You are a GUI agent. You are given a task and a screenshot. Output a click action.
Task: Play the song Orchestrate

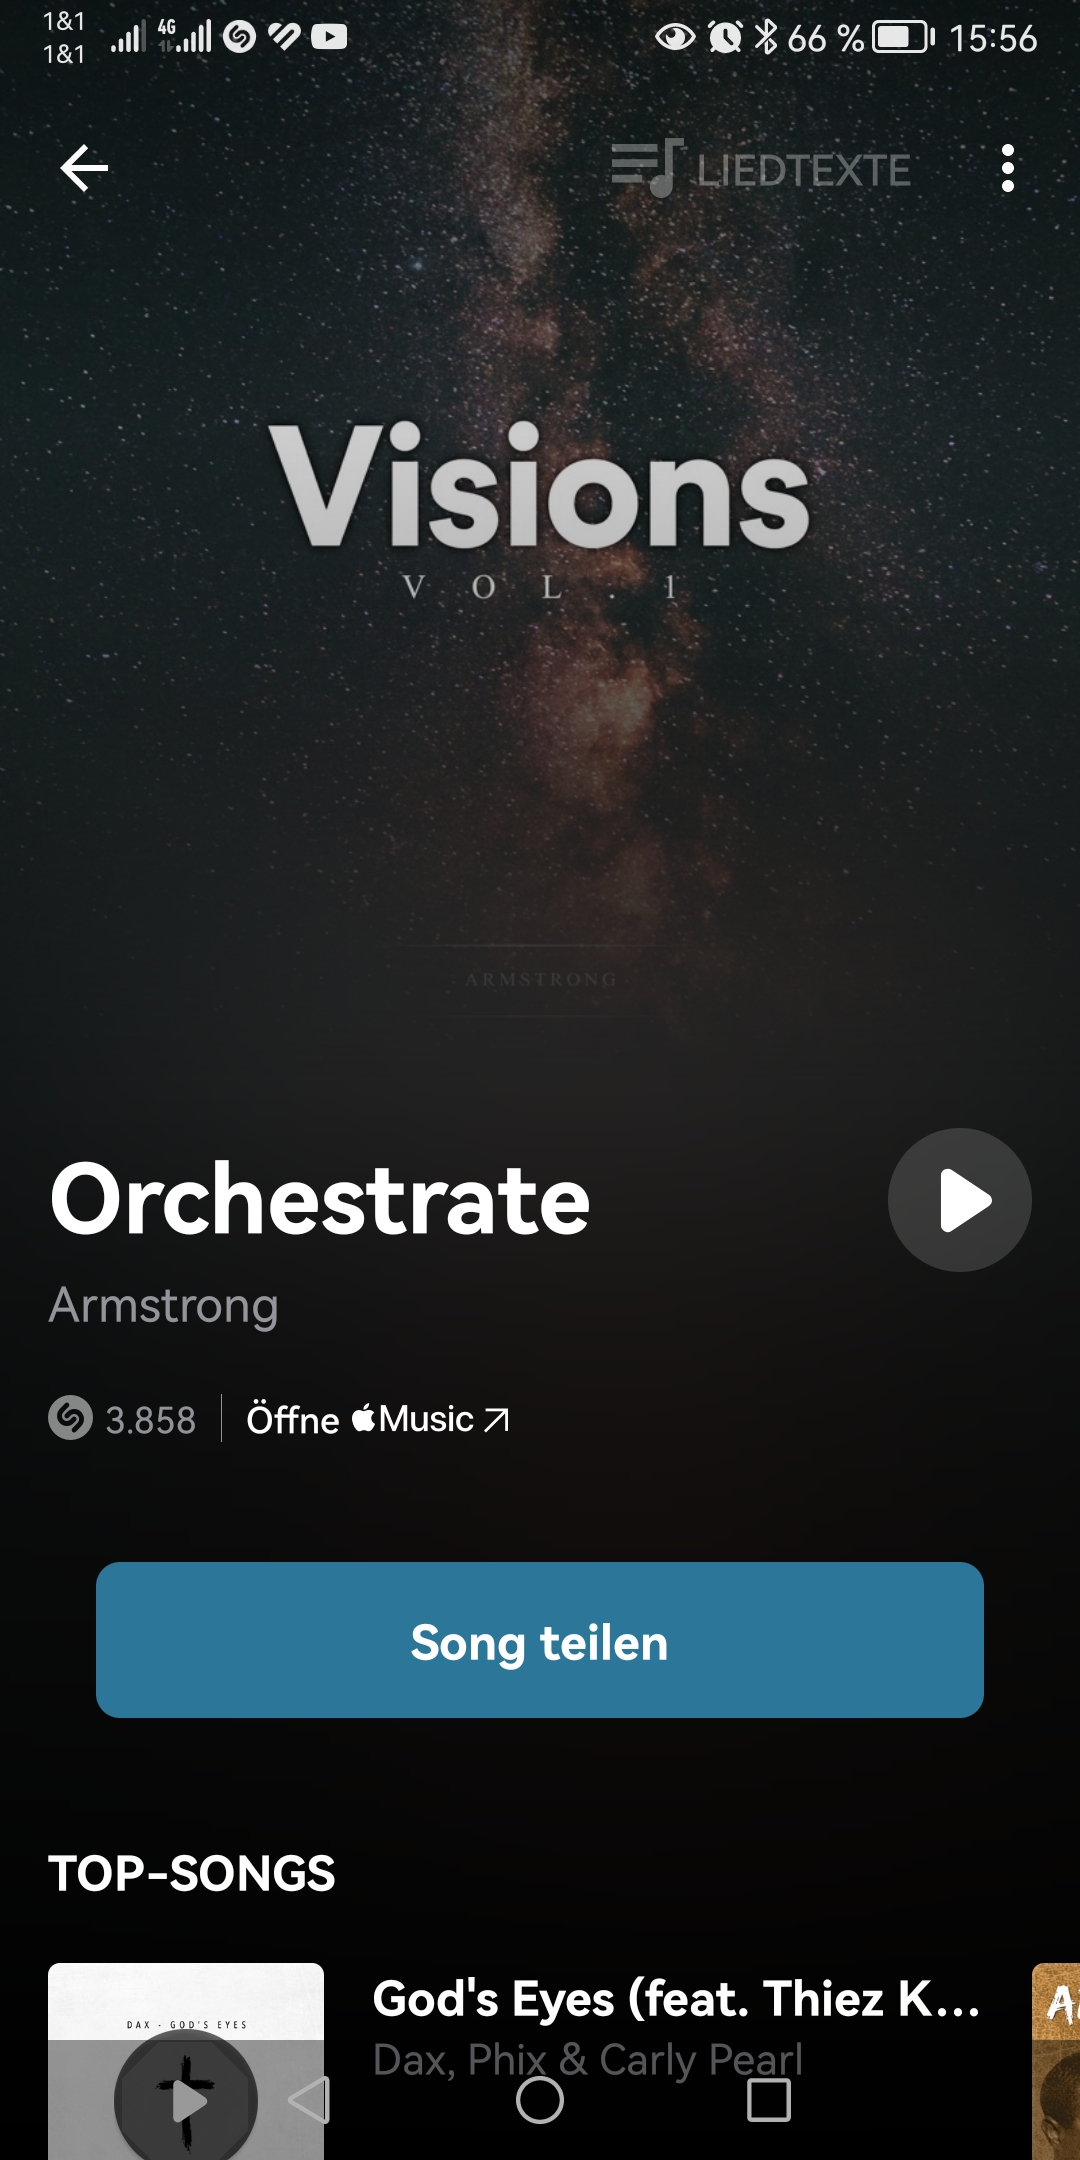tap(960, 1200)
